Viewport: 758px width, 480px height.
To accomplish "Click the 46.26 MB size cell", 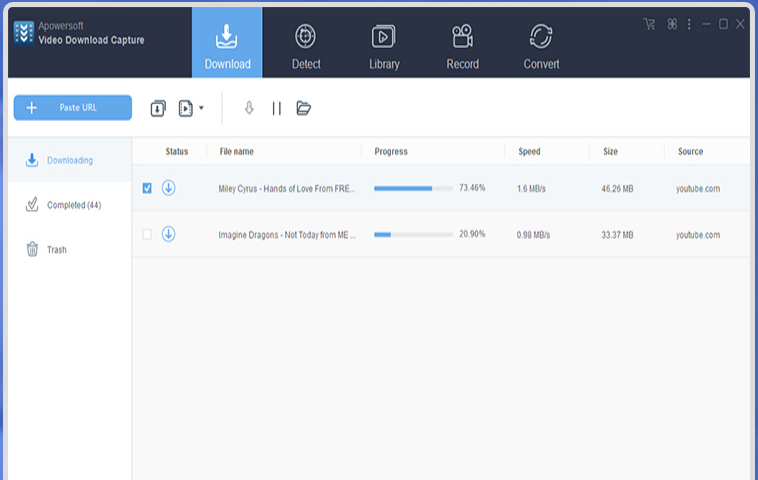I will [x=617, y=189].
